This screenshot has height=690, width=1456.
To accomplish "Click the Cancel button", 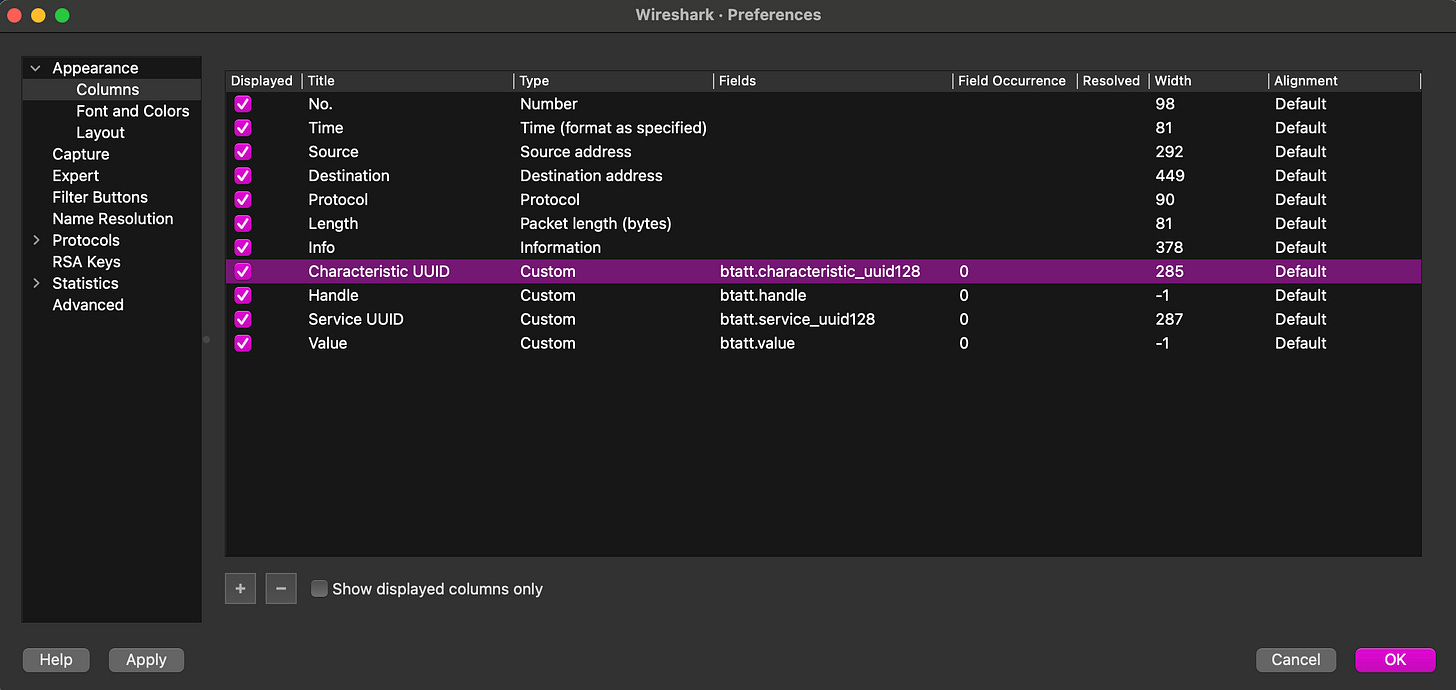I will tap(1296, 660).
